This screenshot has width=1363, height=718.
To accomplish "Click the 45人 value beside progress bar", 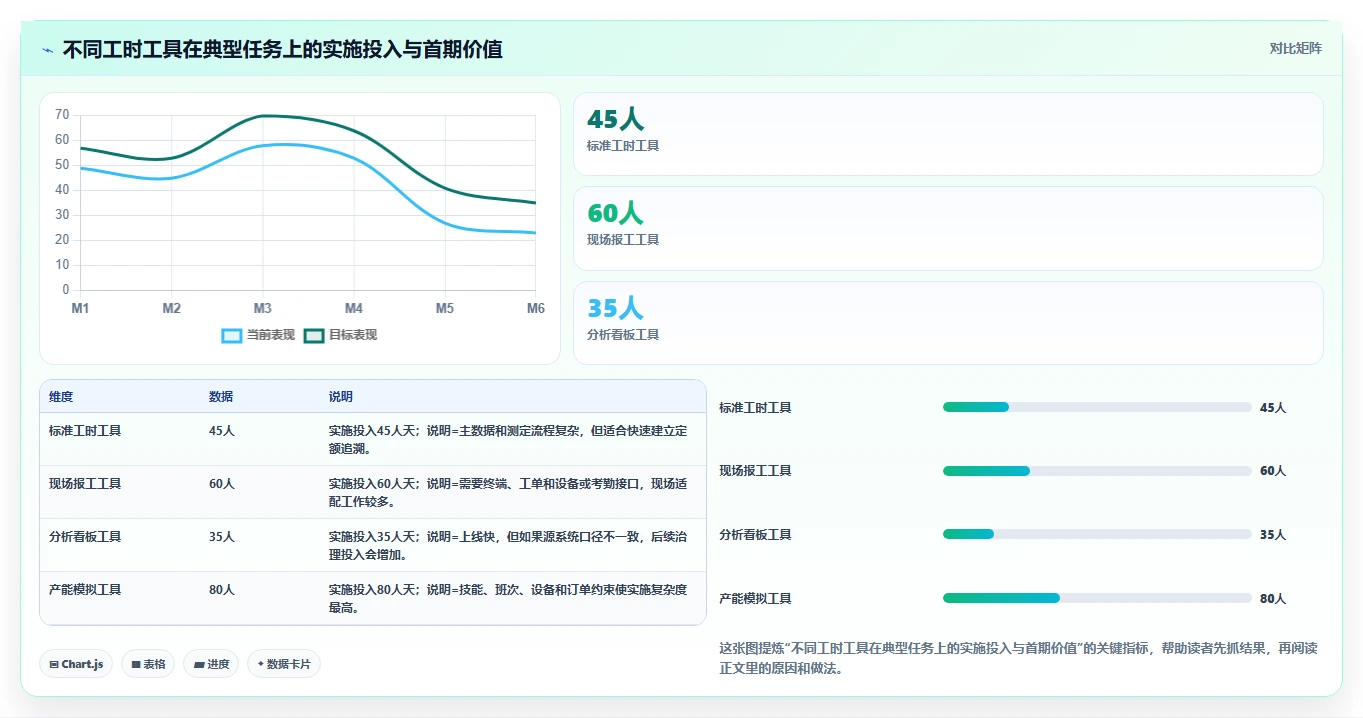I will point(1273,408).
